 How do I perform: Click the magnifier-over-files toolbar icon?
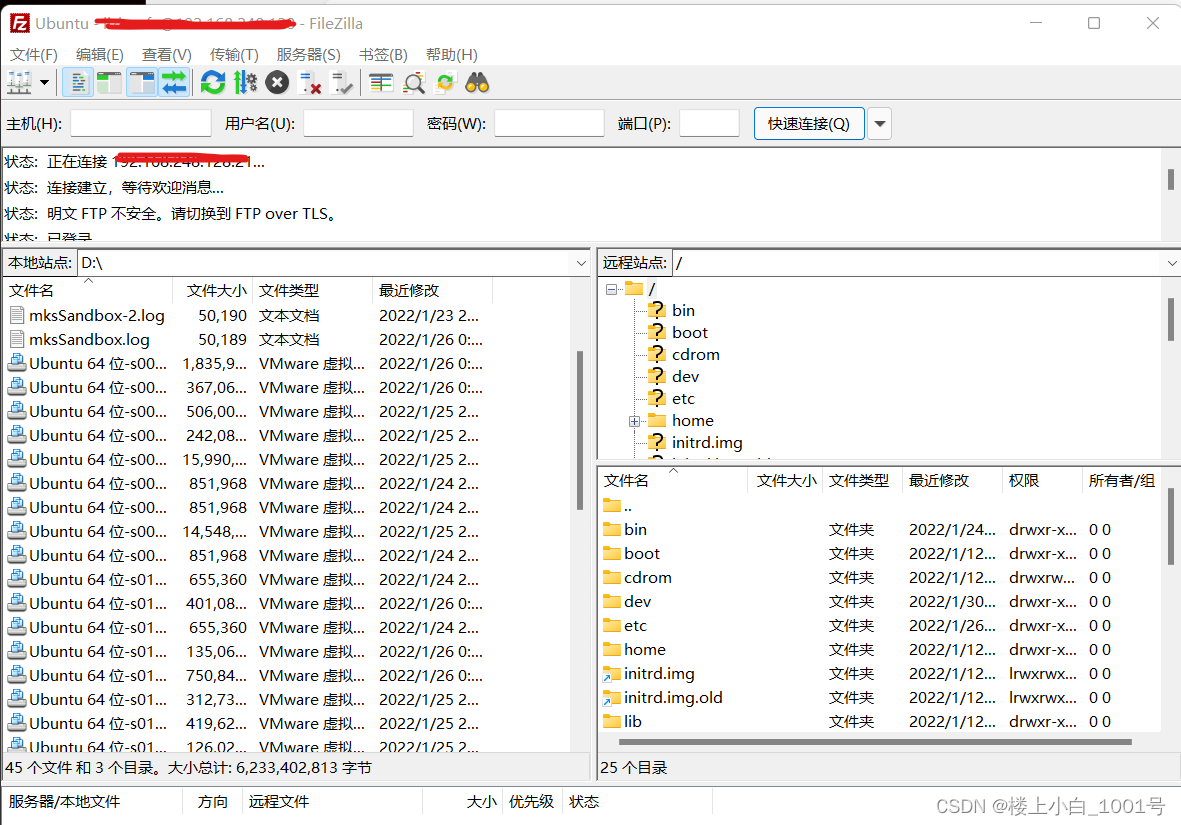tap(414, 82)
